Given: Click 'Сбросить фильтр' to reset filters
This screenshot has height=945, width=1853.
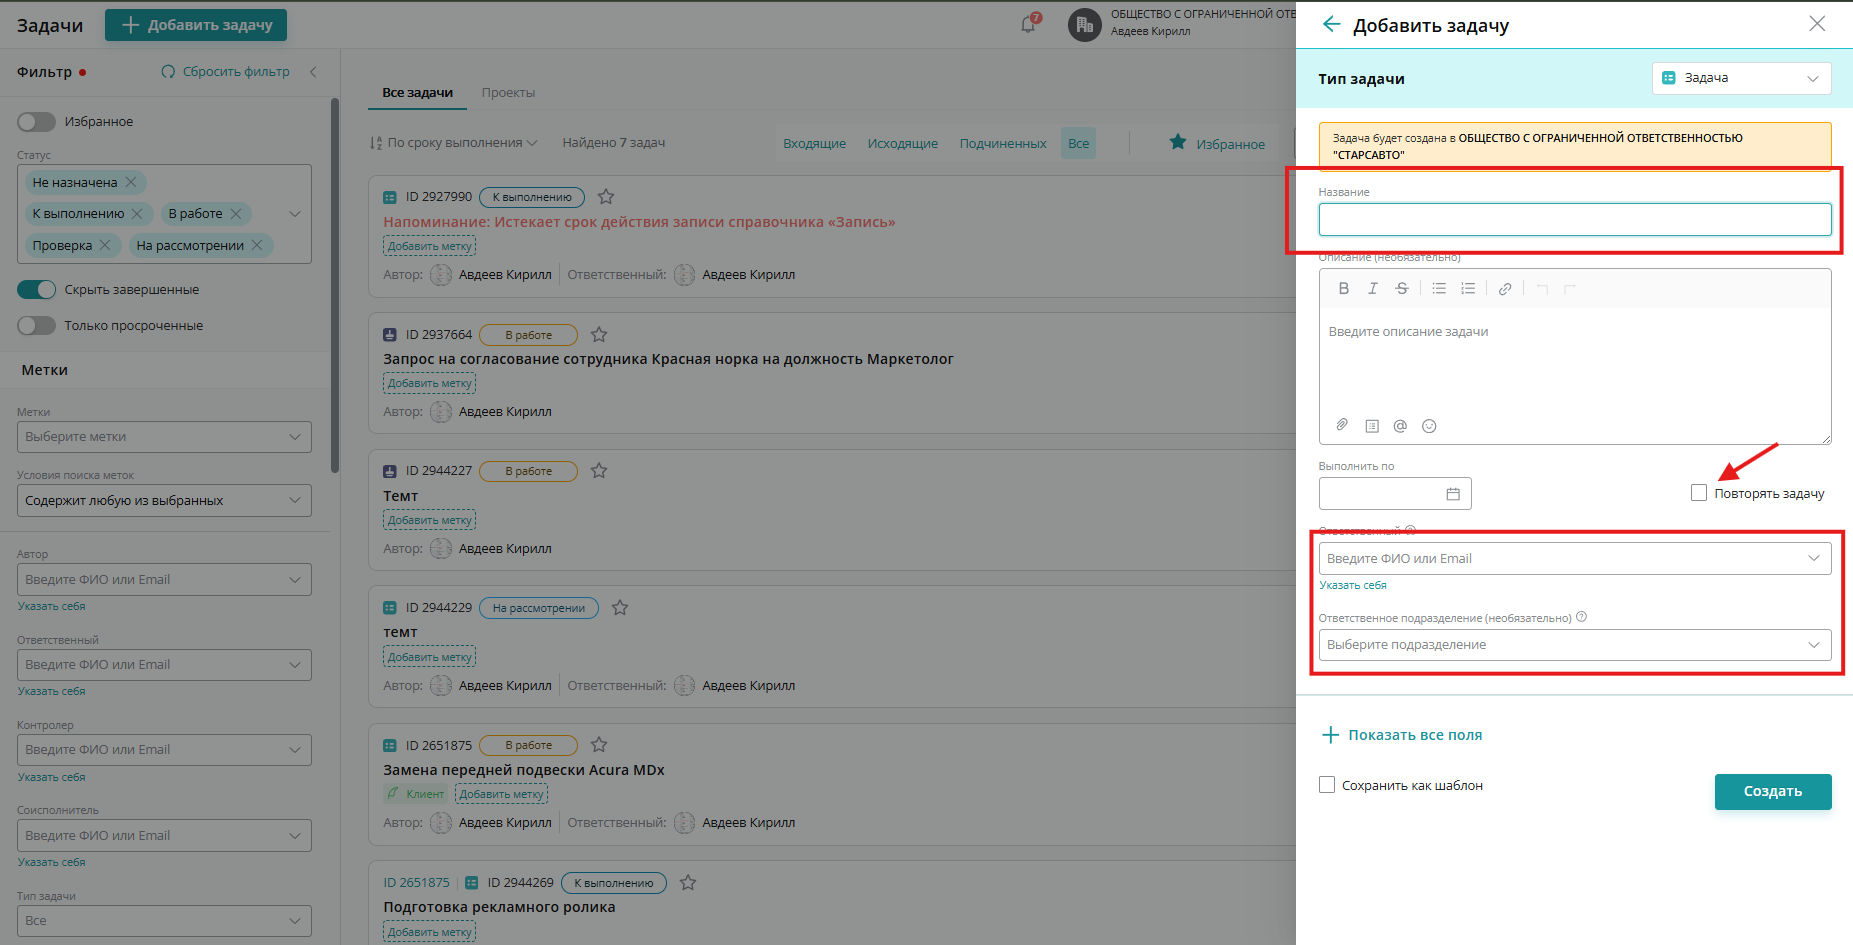Looking at the screenshot, I should pyautogui.click(x=226, y=72).
